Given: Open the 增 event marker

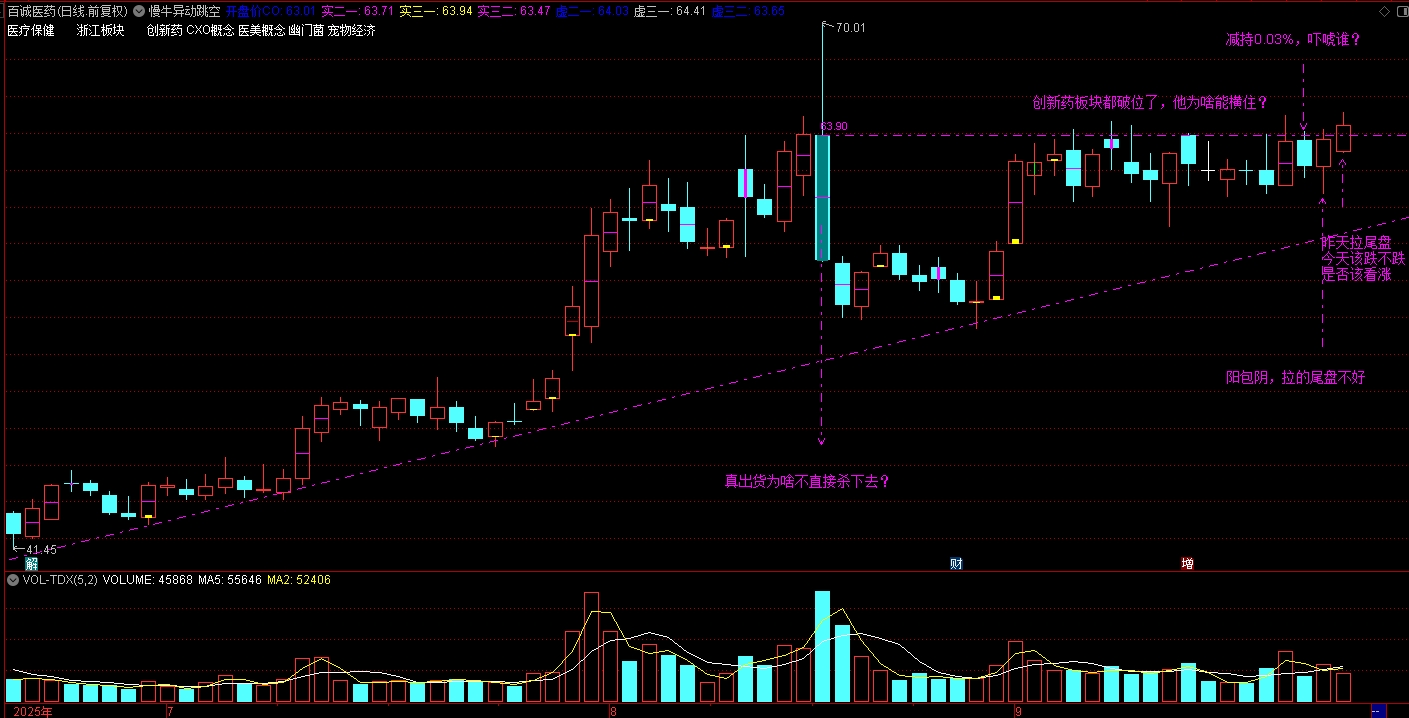Looking at the screenshot, I should (x=1187, y=564).
